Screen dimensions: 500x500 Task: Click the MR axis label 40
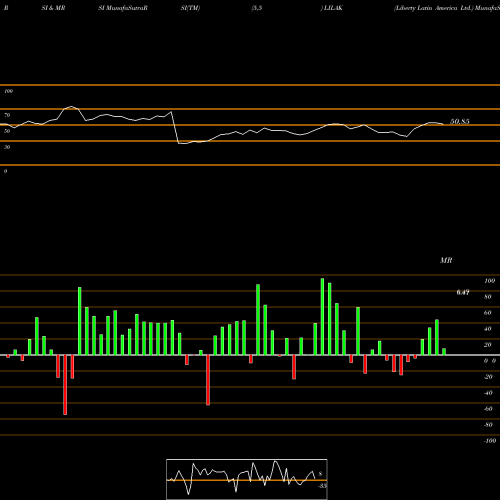(x=488, y=329)
